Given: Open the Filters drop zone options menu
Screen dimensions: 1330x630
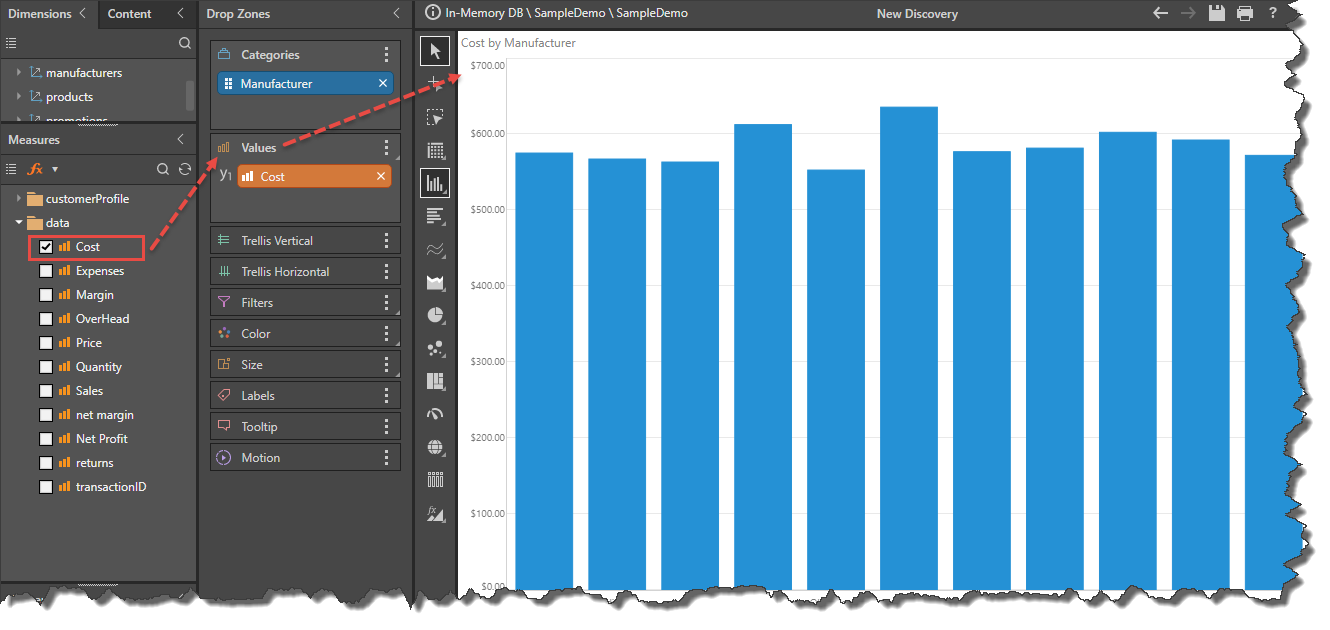Looking at the screenshot, I should [387, 303].
